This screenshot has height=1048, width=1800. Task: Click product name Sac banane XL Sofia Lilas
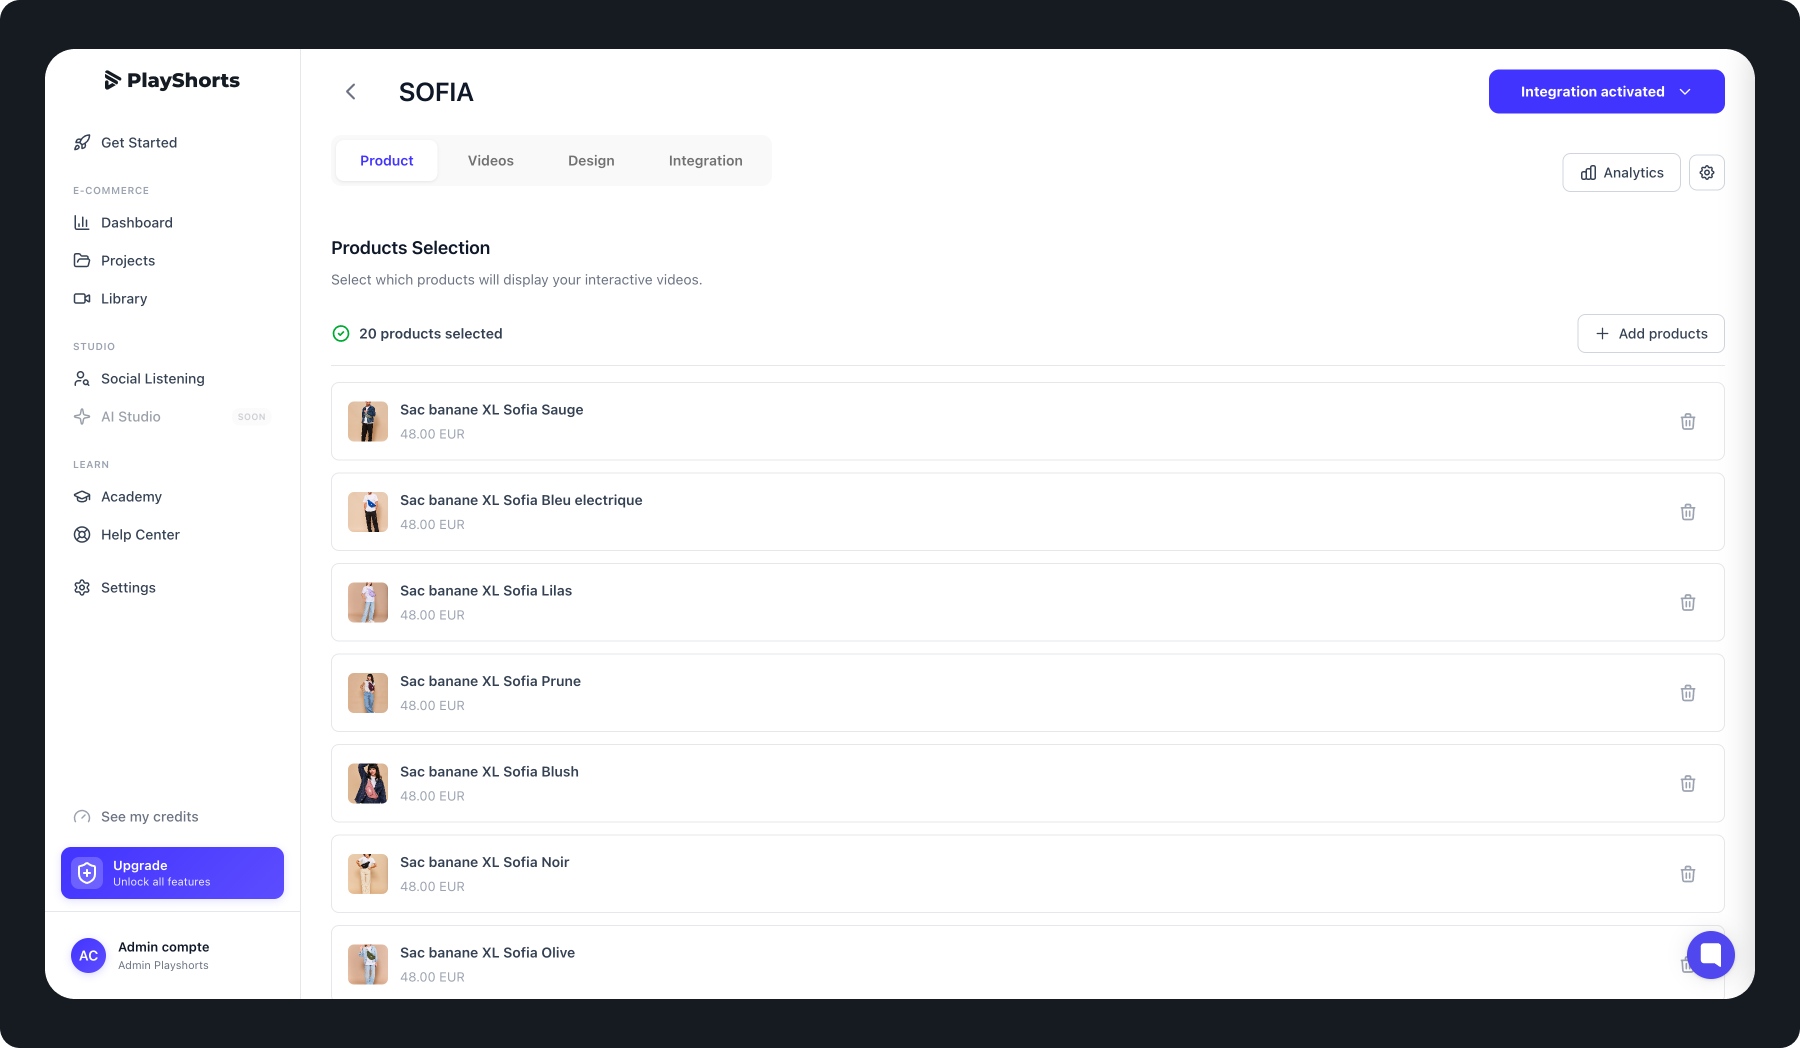[486, 591]
